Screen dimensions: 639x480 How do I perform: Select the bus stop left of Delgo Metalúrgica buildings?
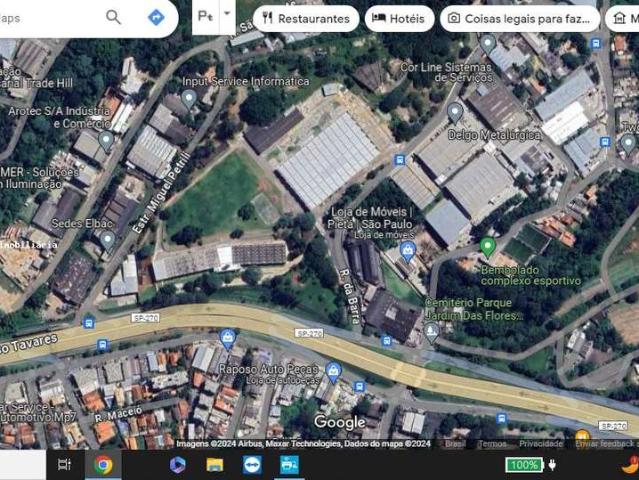pos(400,160)
